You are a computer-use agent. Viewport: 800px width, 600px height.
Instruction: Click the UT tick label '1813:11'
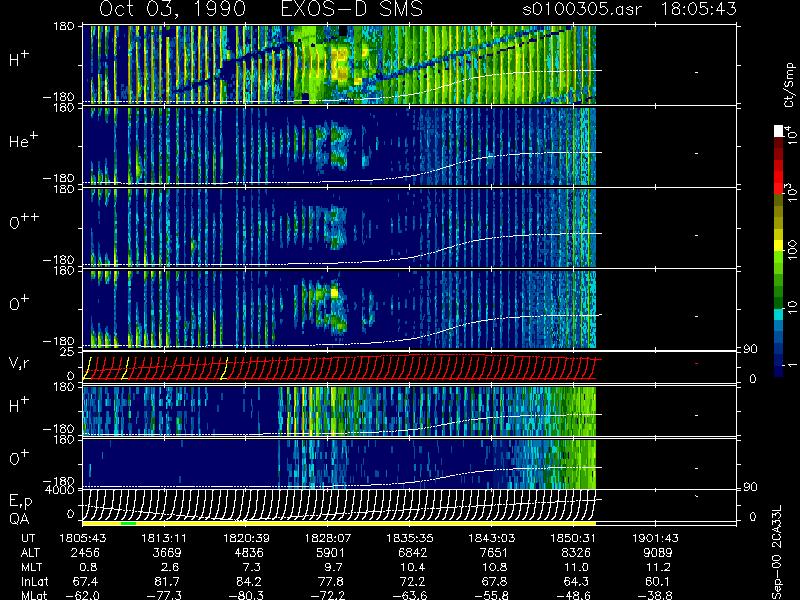point(164,538)
